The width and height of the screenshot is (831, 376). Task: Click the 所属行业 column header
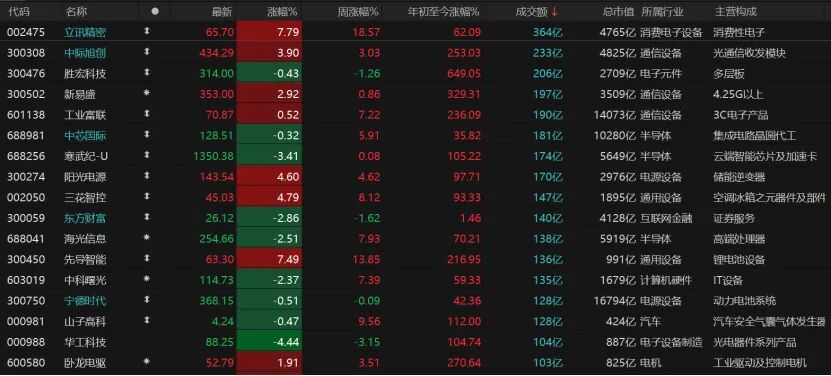(662, 11)
